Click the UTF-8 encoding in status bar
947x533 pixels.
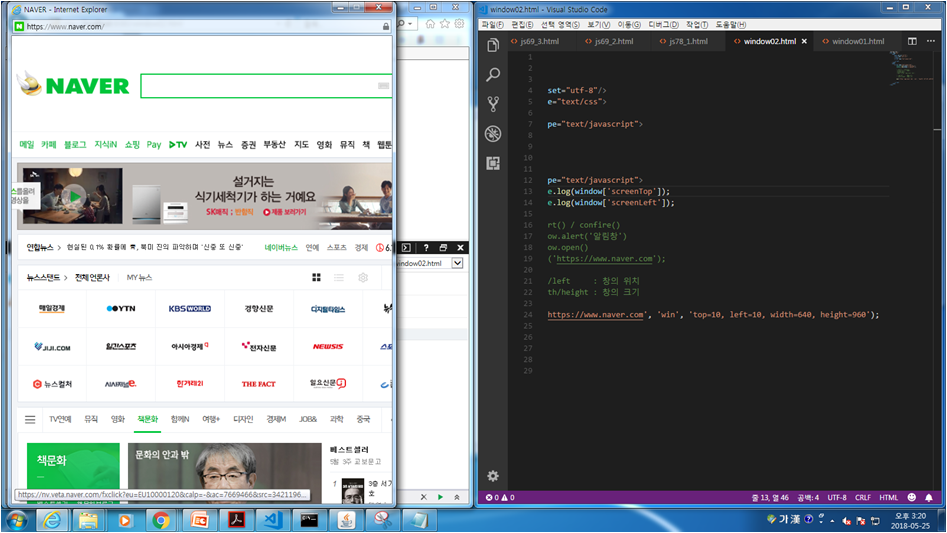click(836, 497)
